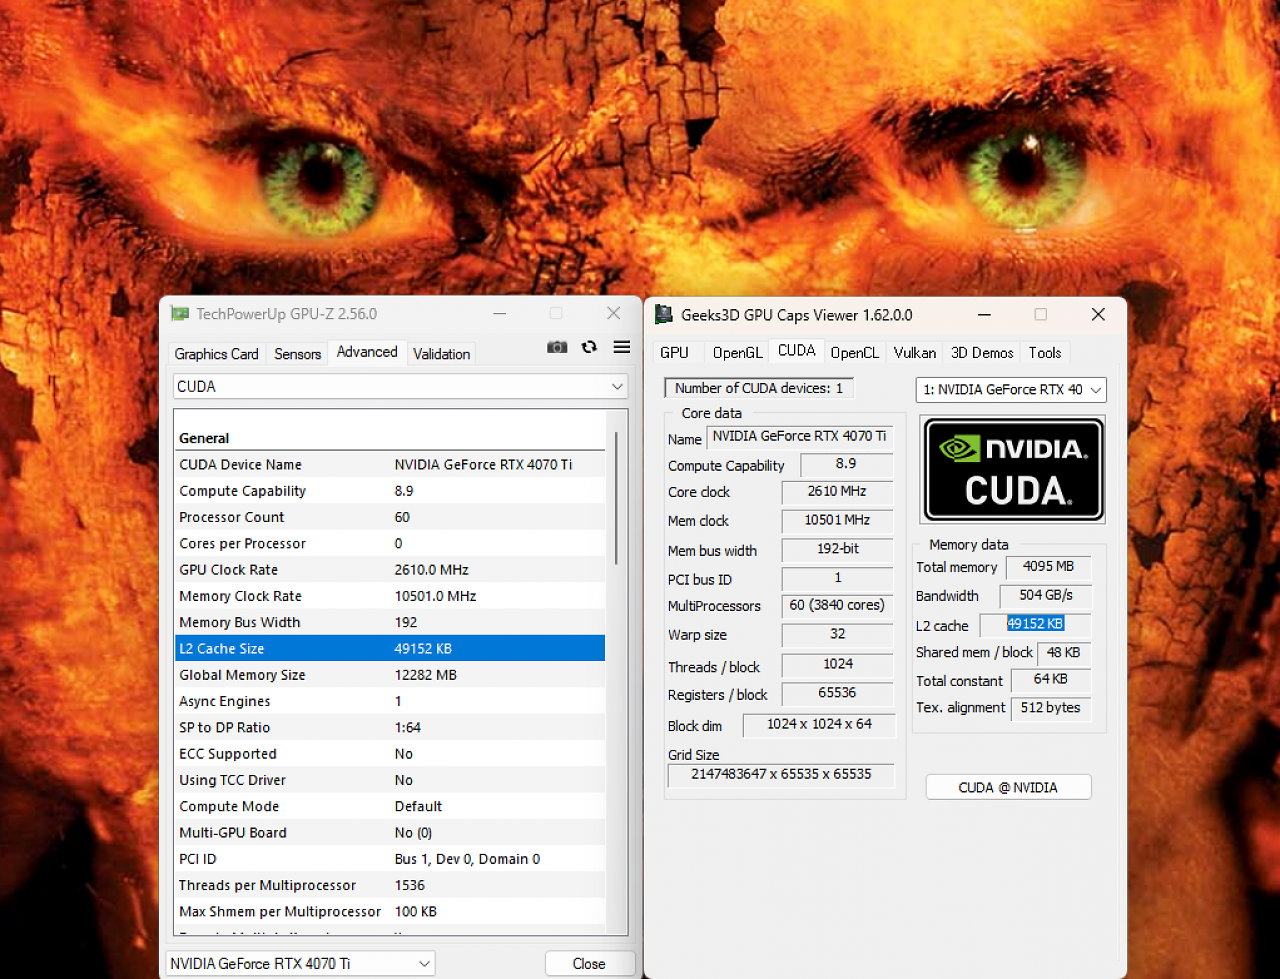
Task: Click the Core clock 2610 MHz field
Action: click(x=837, y=492)
